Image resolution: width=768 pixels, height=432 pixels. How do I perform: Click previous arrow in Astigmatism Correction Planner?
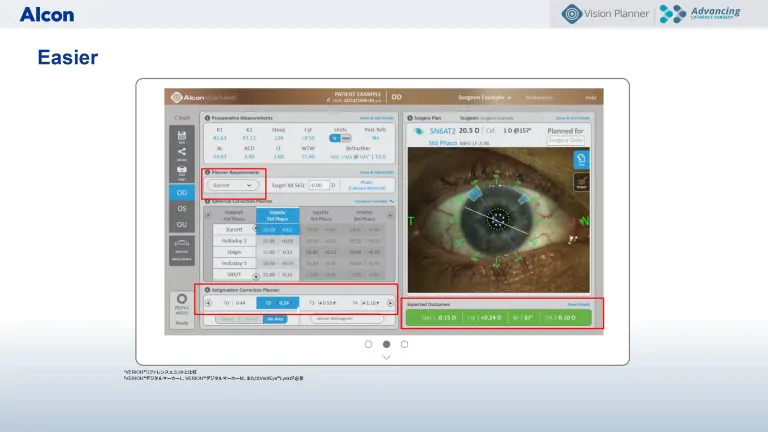click(x=208, y=303)
